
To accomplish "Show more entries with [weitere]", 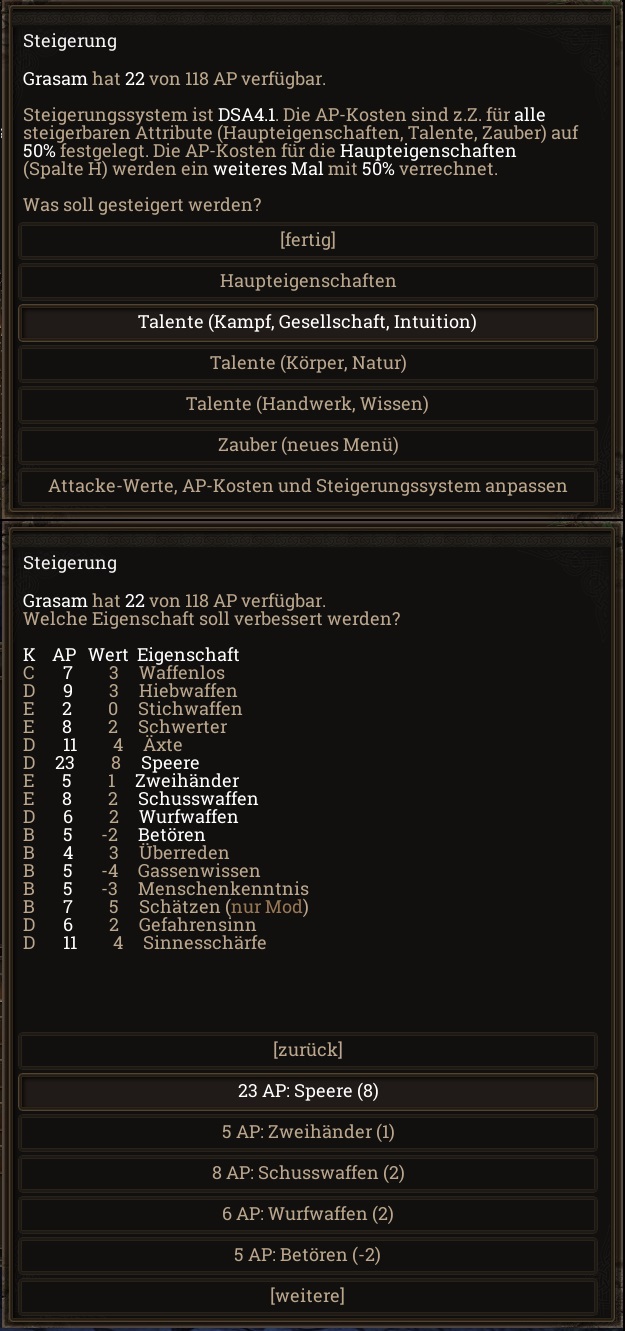I will click(x=308, y=1296).
